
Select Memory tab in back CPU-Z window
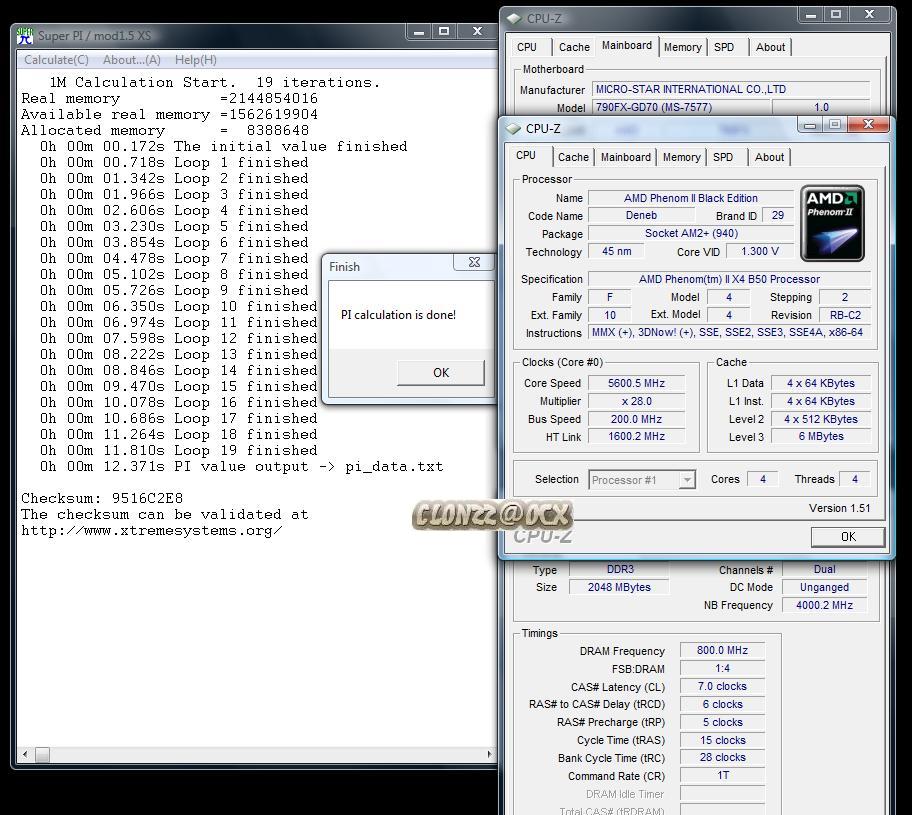tap(683, 47)
